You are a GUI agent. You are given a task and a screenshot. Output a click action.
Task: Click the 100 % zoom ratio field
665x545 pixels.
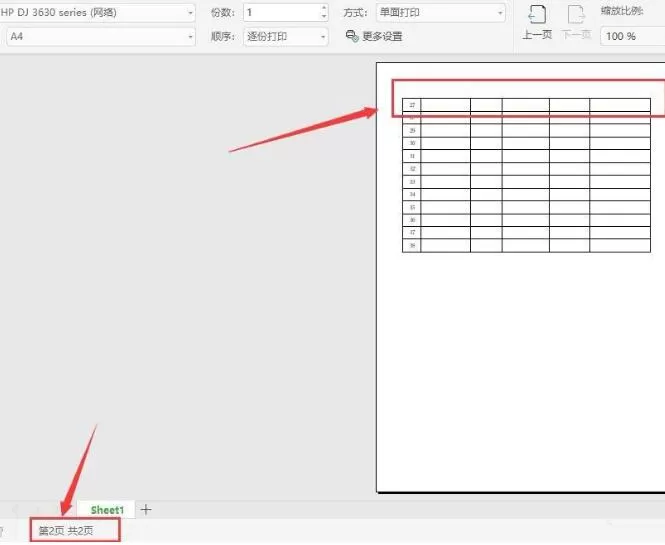632,36
